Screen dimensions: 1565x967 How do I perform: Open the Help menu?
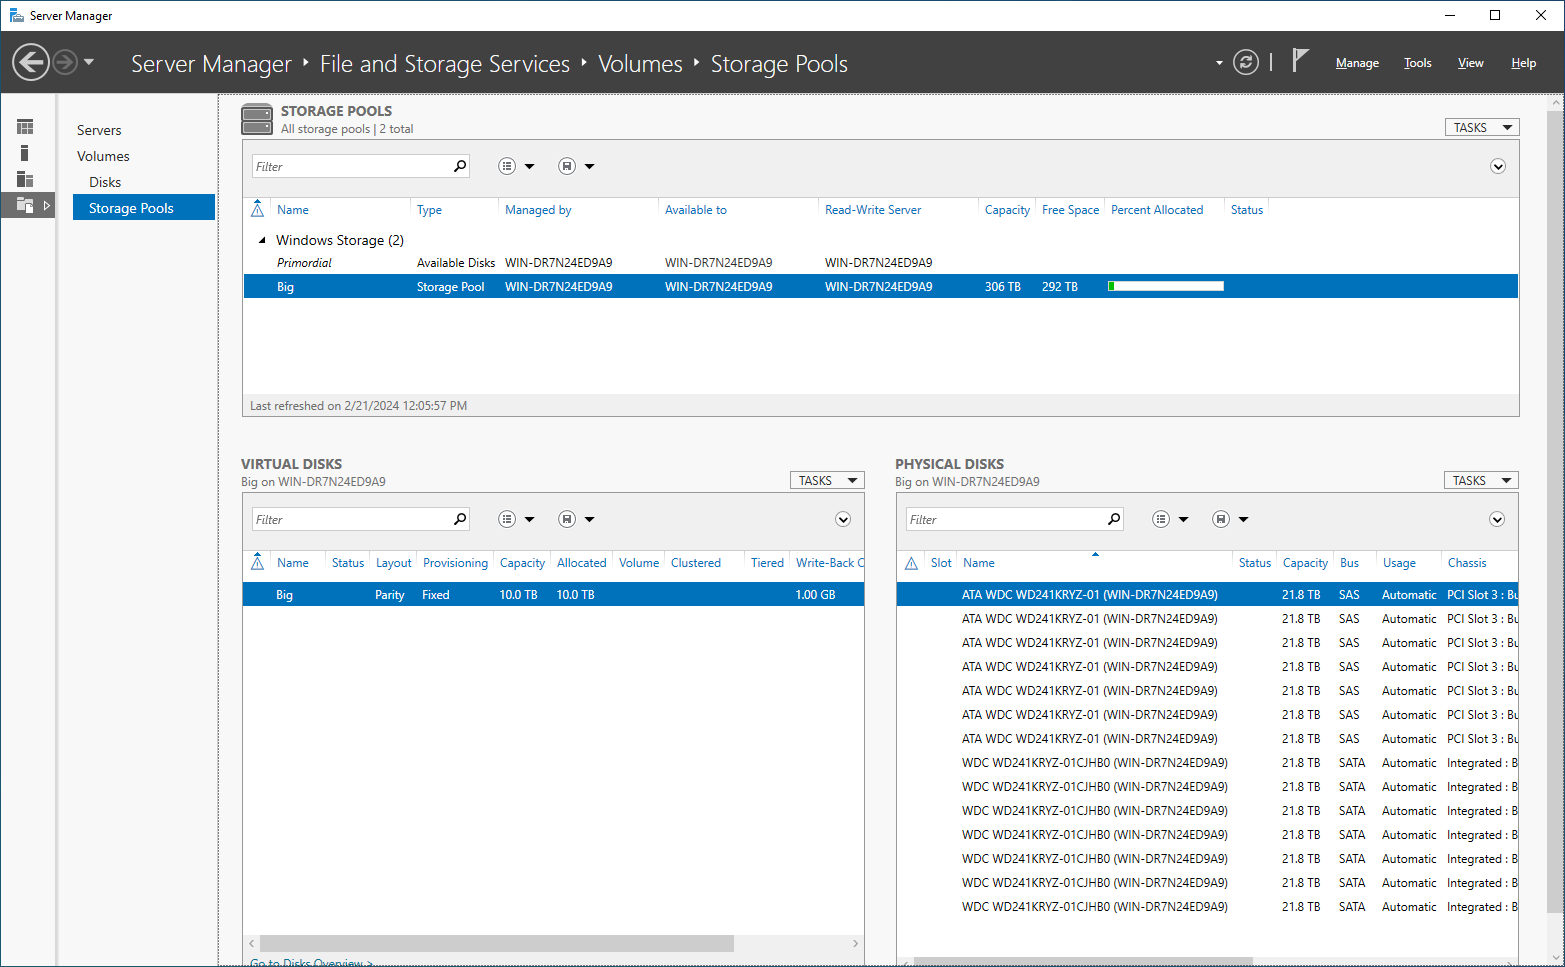click(x=1523, y=63)
